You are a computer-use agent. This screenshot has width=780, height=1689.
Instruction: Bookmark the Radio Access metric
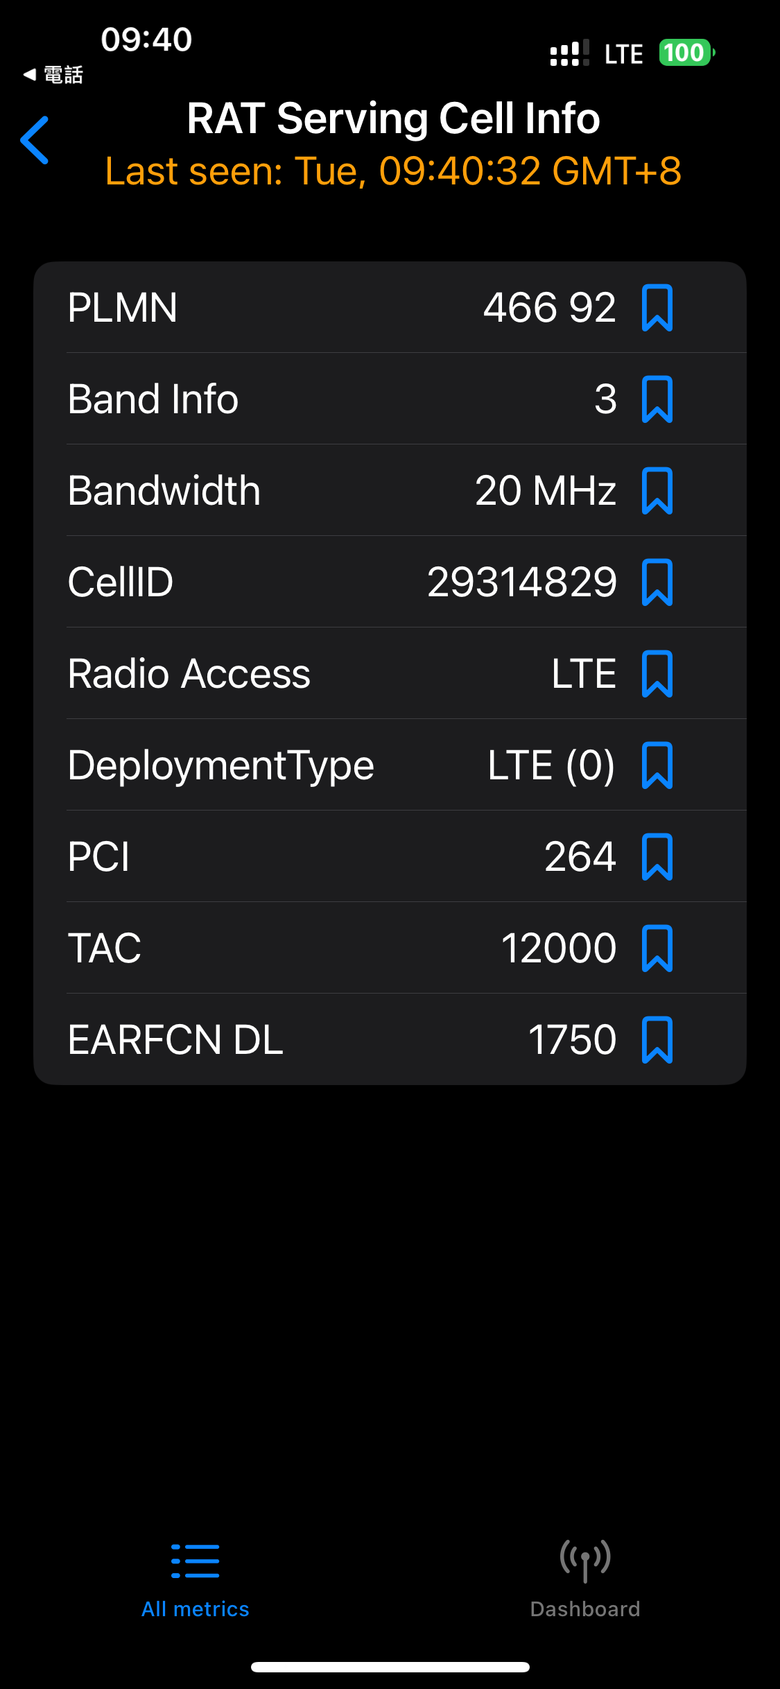(x=657, y=674)
